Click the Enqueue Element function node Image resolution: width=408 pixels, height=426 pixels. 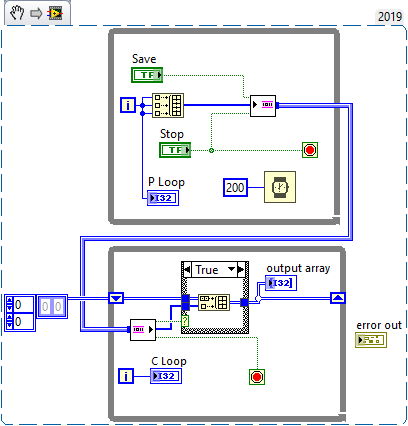point(263,106)
